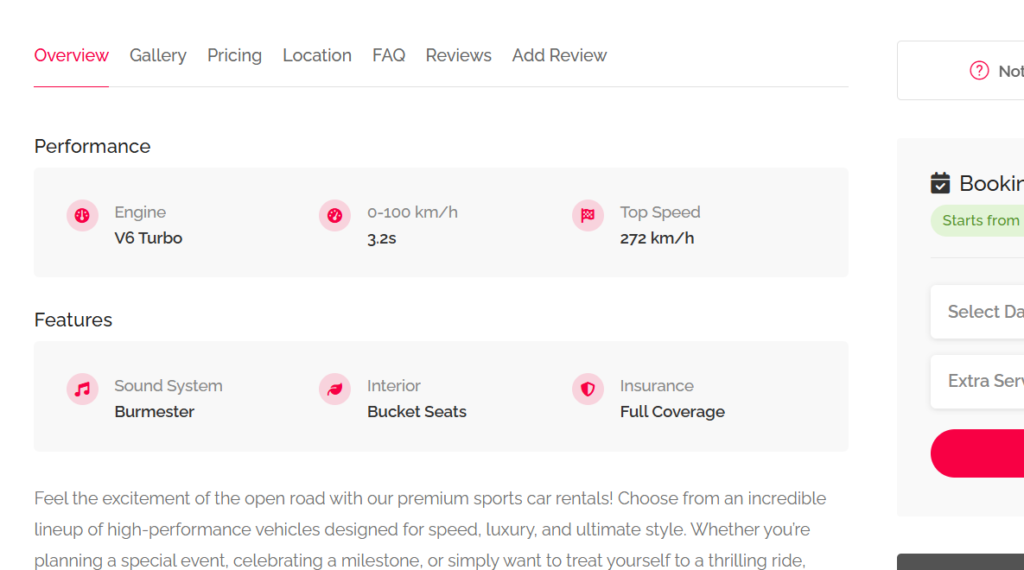Open the FAQ tab
The width and height of the screenshot is (1024, 570).
click(388, 56)
